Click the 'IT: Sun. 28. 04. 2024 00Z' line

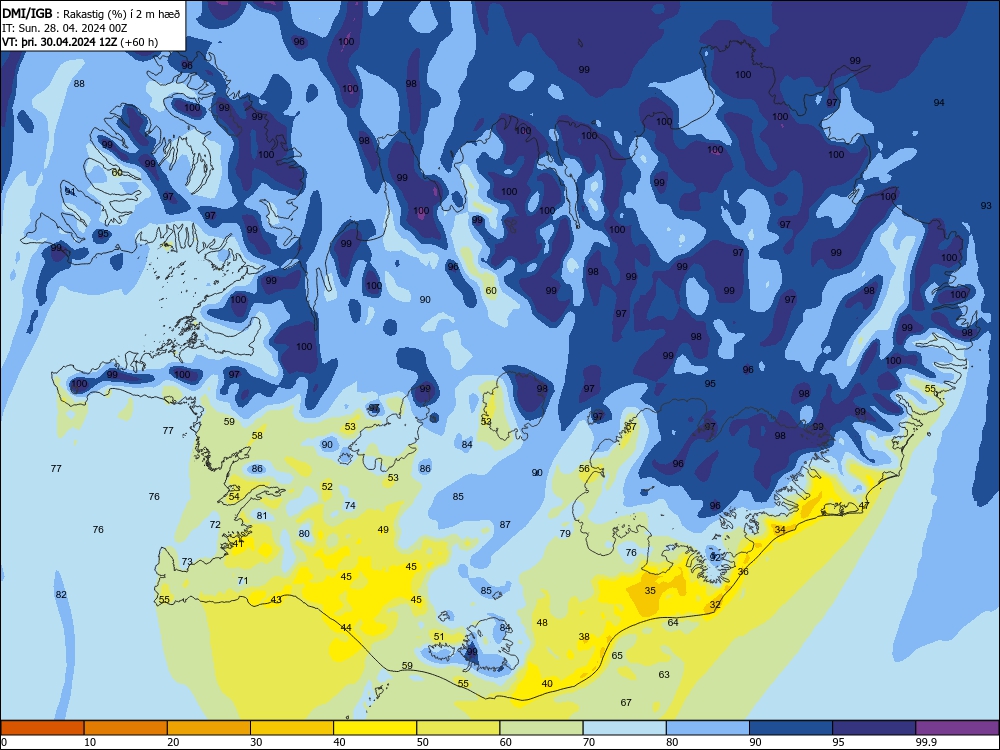coord(64,28)
